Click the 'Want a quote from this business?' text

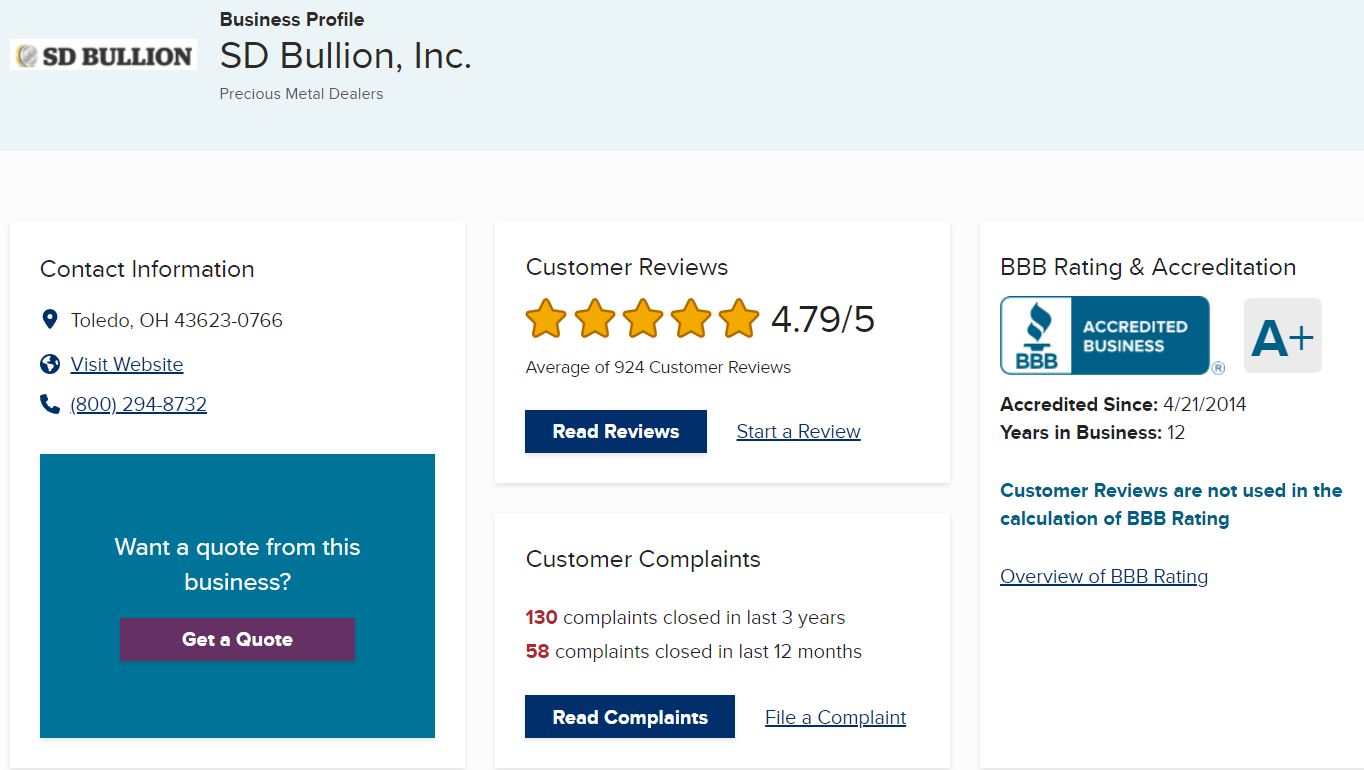coord(237,564)
